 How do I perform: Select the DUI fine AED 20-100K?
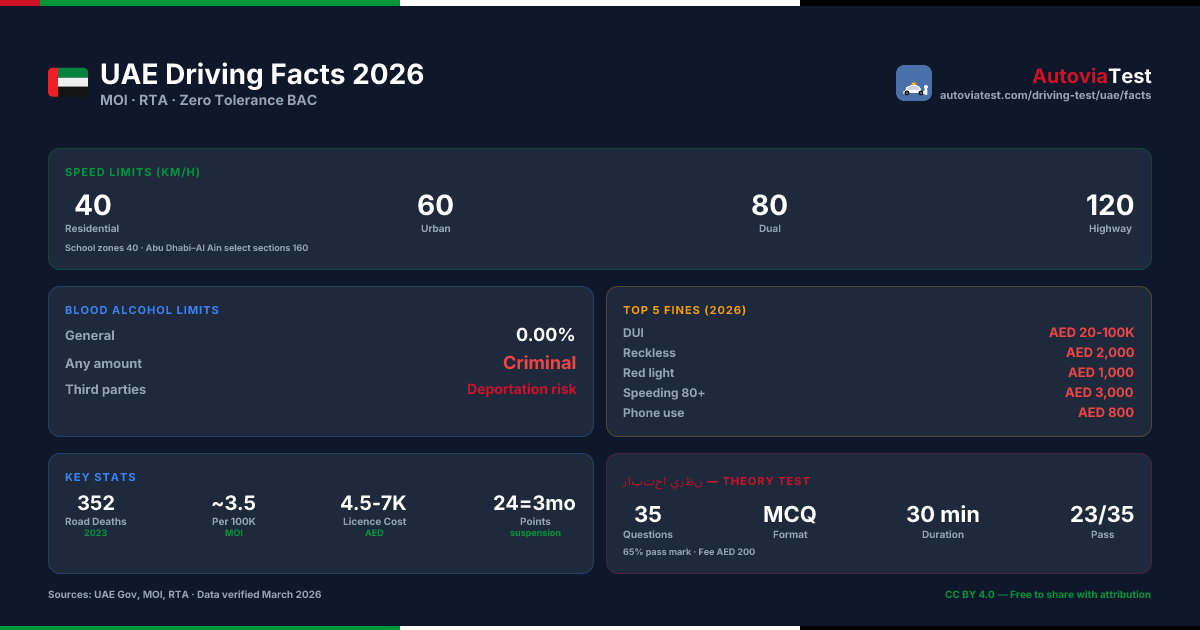click(1092, 333)
